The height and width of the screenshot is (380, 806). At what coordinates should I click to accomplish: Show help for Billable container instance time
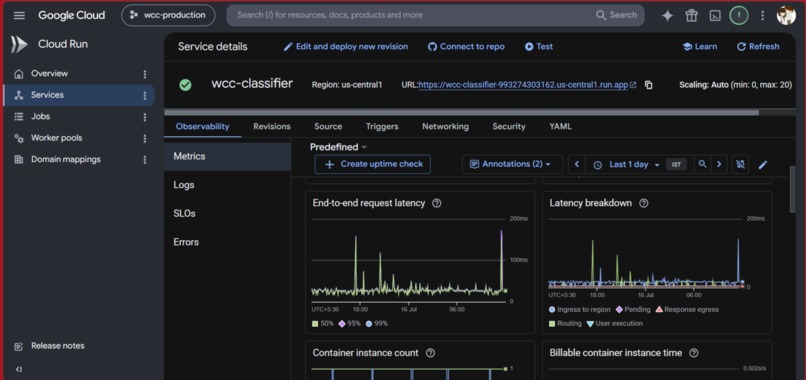(694, 353)
